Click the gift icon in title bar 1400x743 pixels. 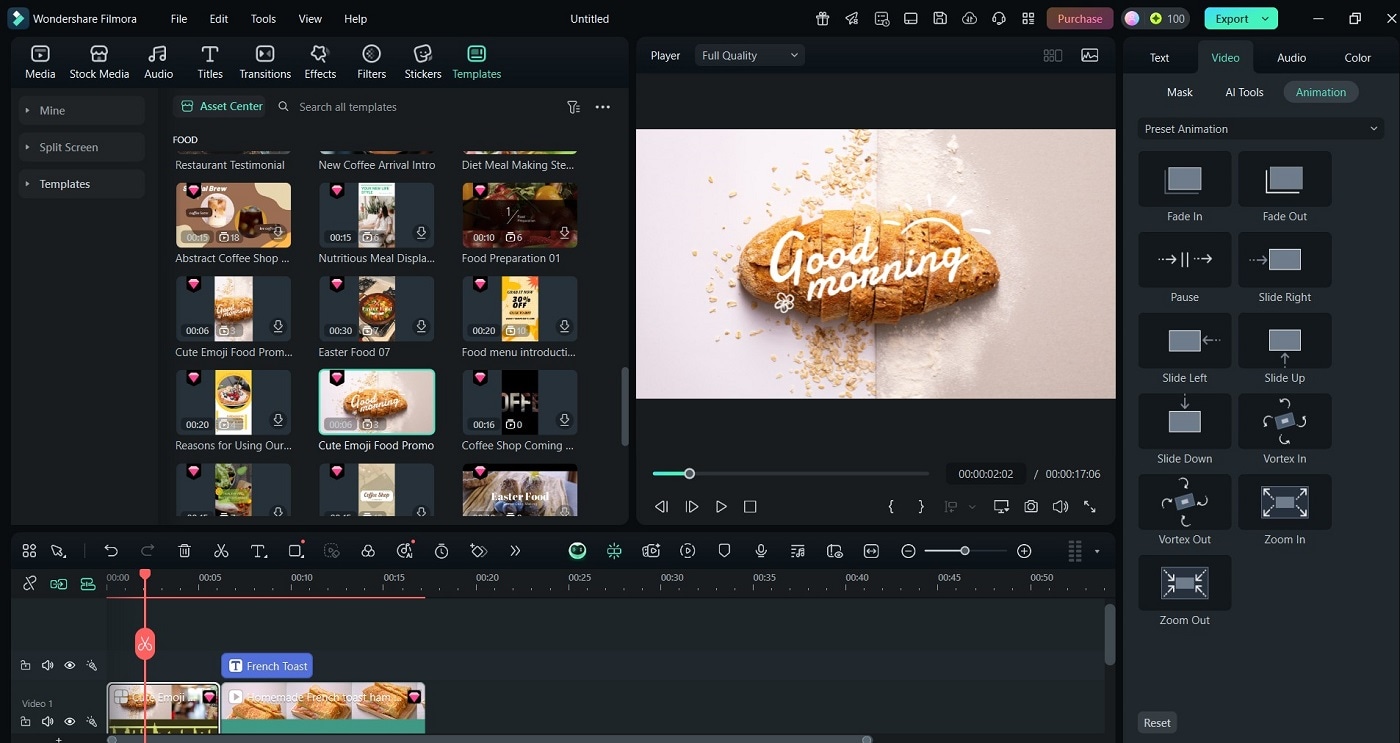(822, 19)
